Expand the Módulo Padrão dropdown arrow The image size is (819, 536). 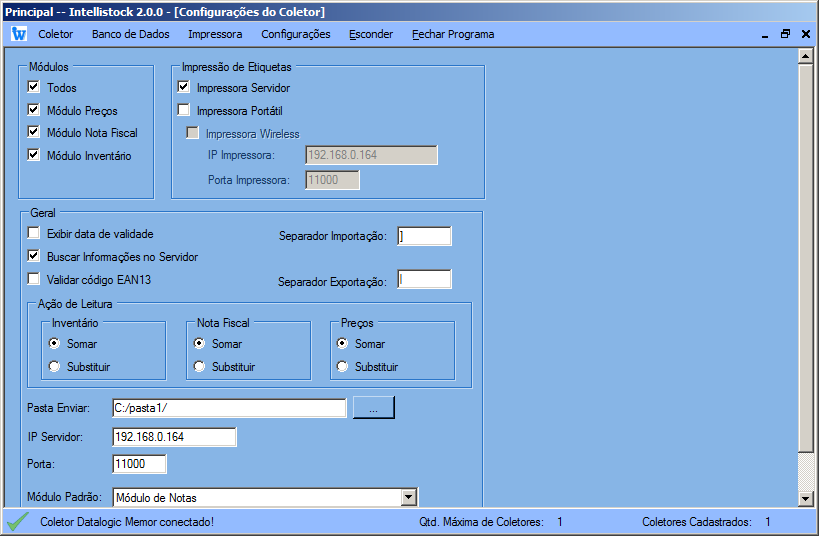(409, 497)
